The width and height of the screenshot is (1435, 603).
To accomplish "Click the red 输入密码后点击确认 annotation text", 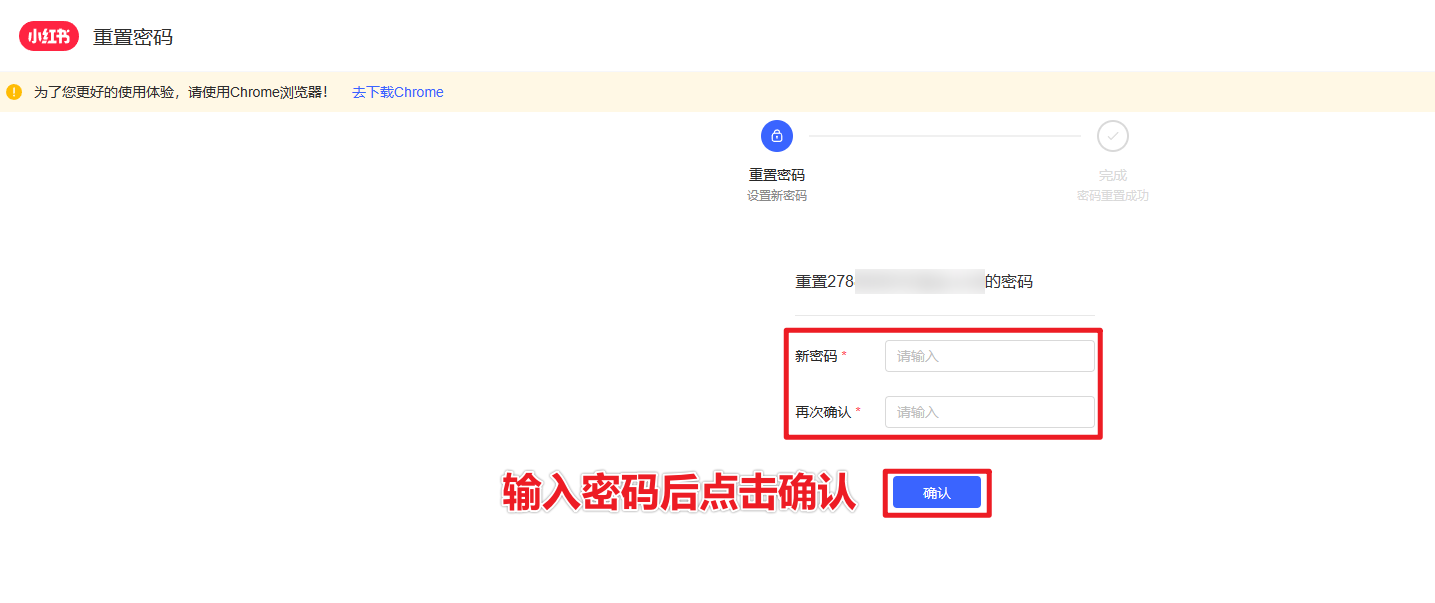I will 679,493.
